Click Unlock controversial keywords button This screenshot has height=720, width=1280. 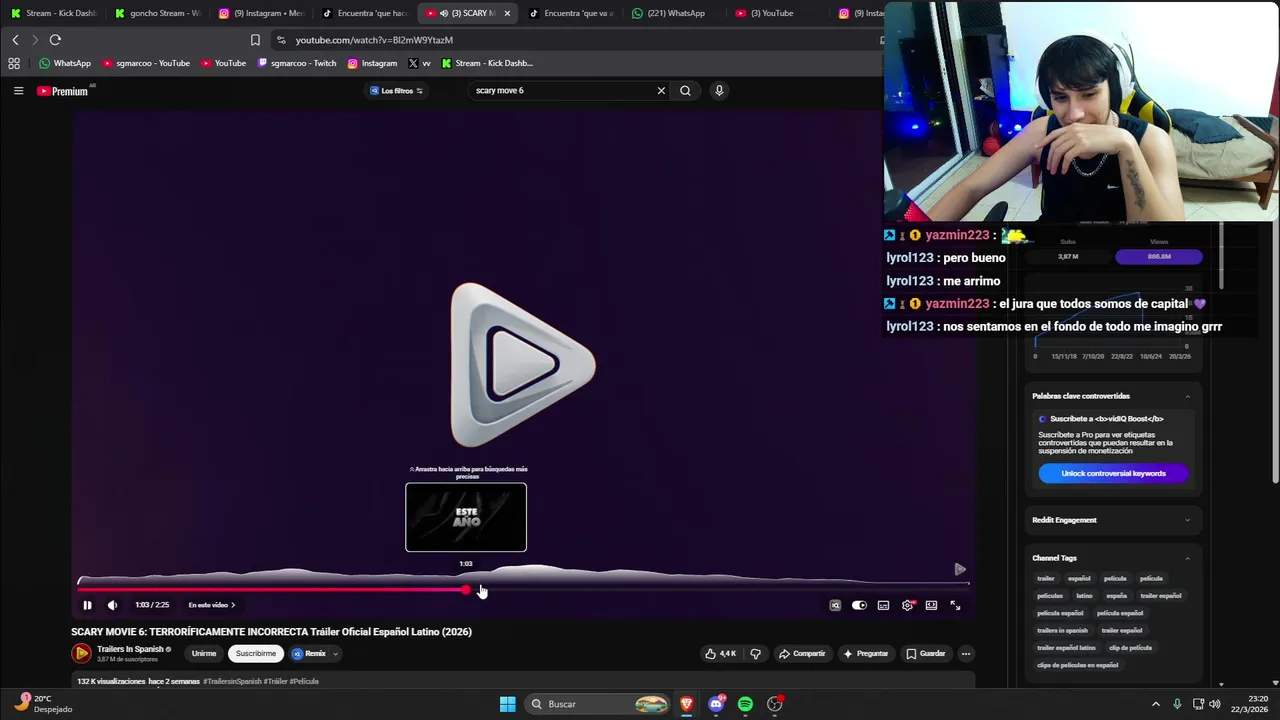1113,474
